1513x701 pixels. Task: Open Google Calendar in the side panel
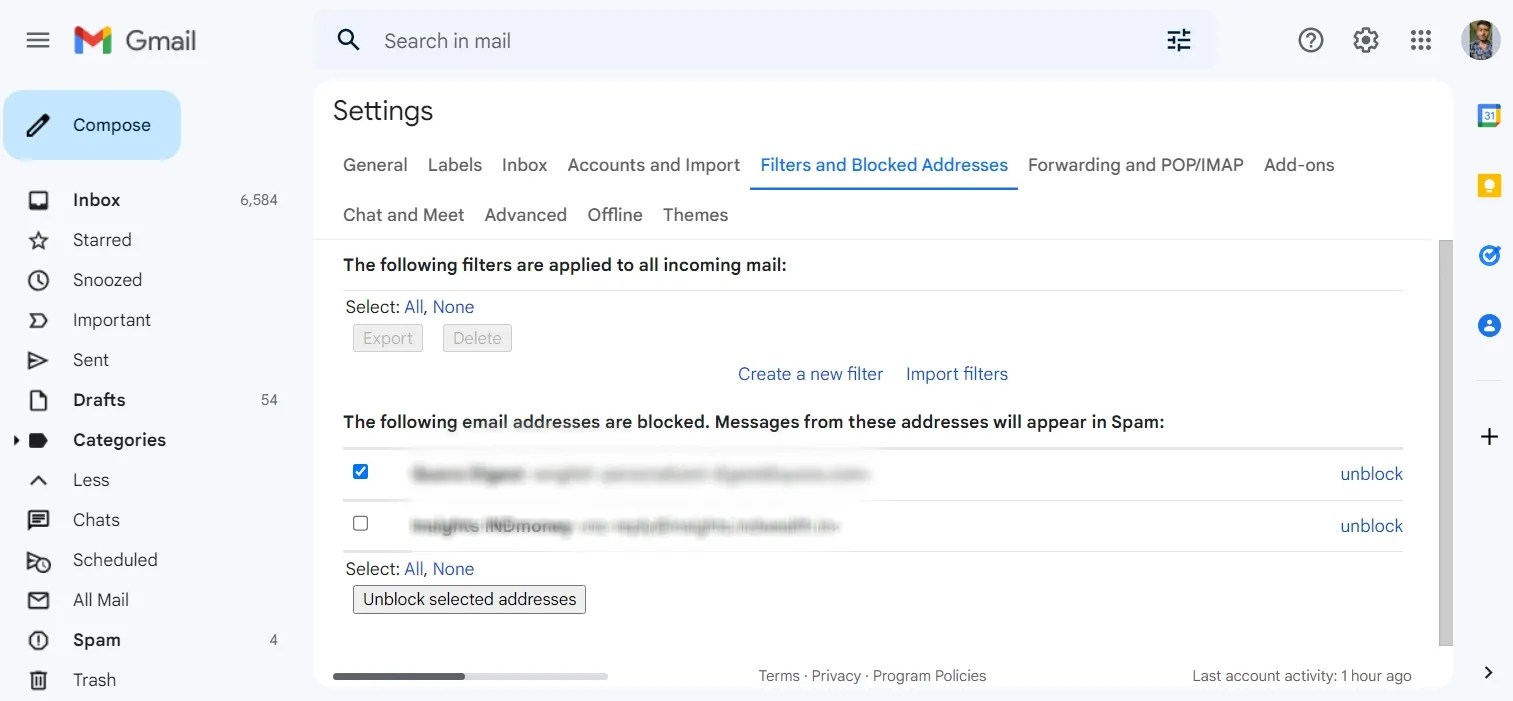pos(1489,115)
